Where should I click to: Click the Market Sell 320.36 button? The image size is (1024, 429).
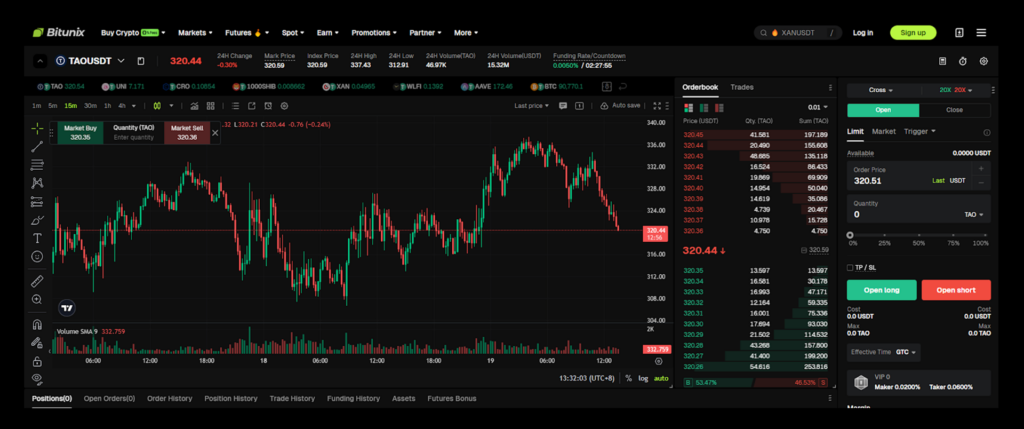(187, 133)
